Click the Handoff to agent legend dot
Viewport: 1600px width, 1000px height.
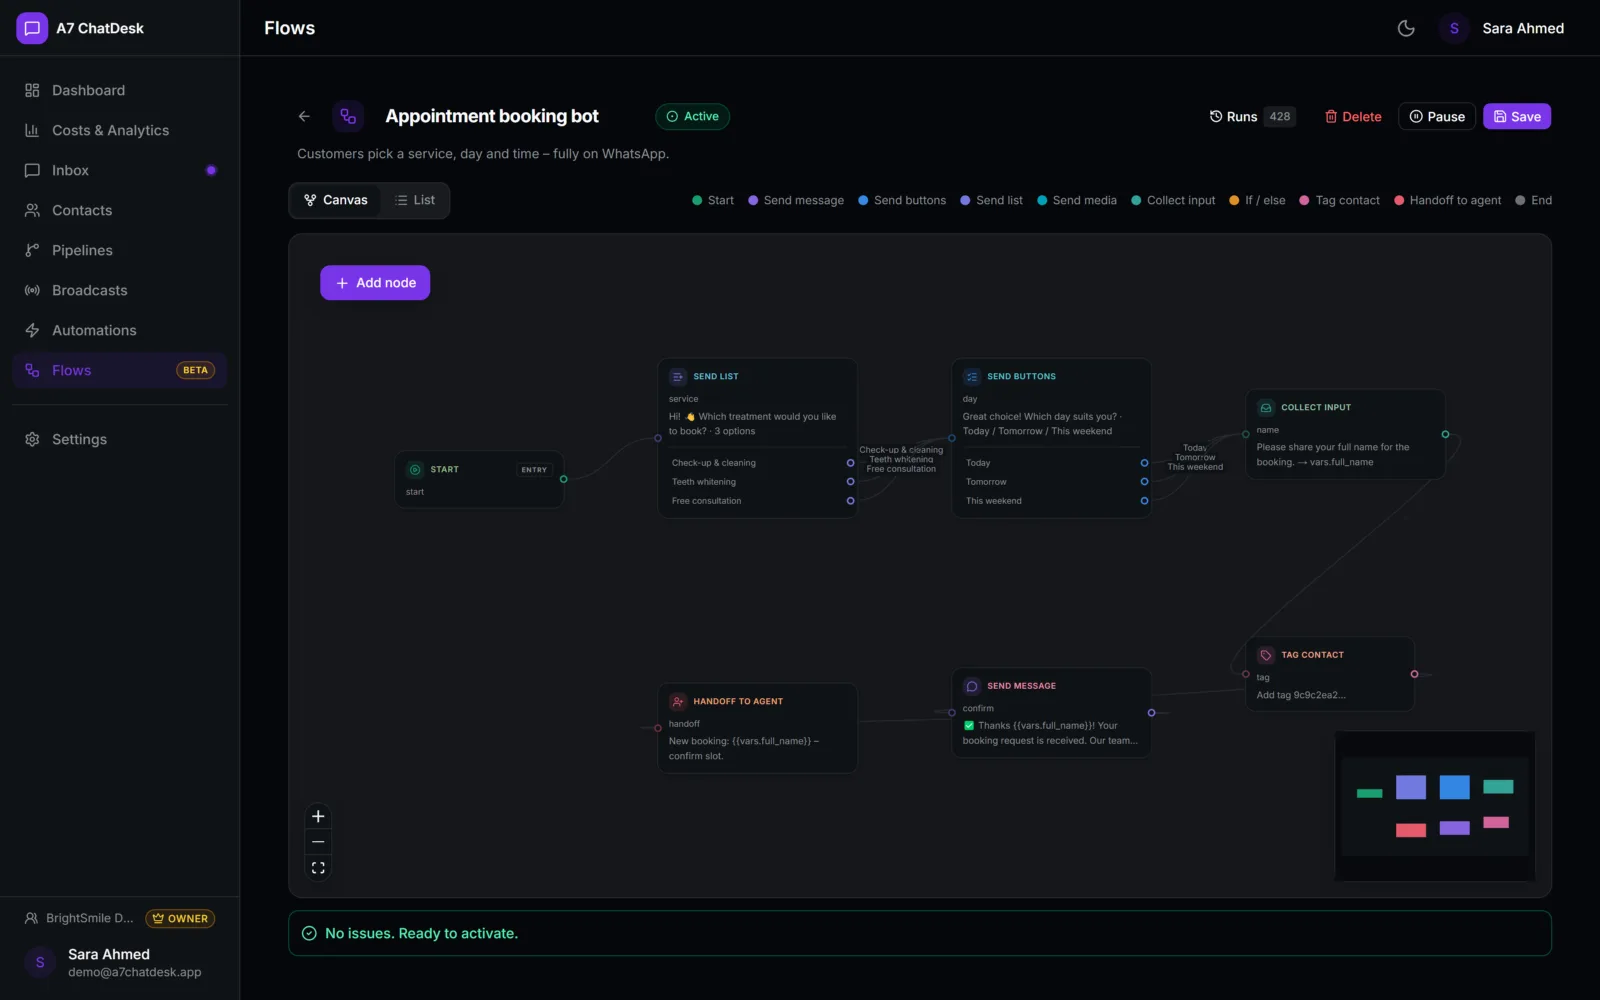tap(1399, 200)
